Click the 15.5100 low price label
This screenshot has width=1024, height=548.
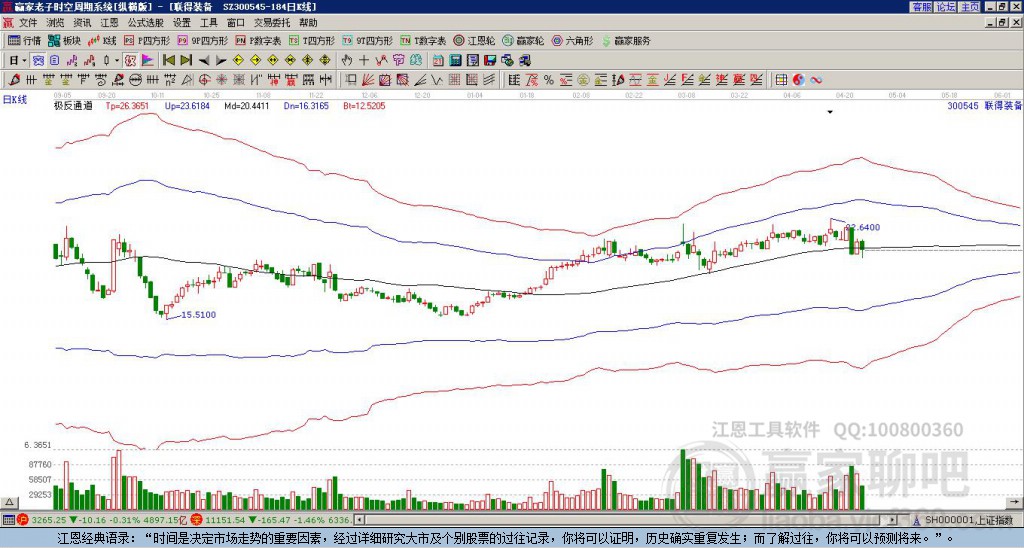[x=199, y=315]
